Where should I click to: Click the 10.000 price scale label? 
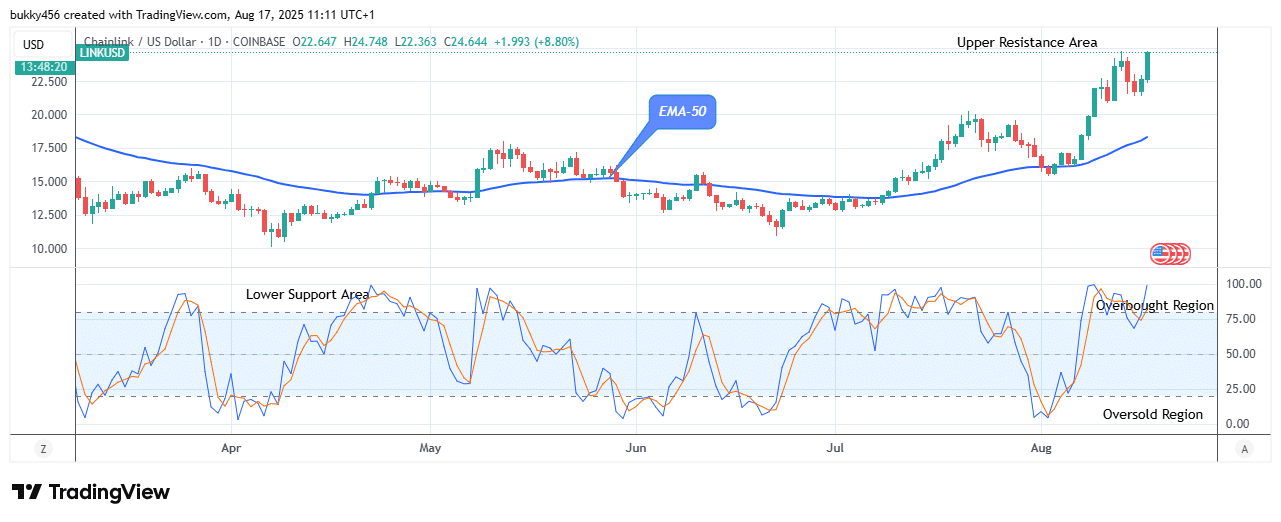pyautogui.click(x=50, y=249)
